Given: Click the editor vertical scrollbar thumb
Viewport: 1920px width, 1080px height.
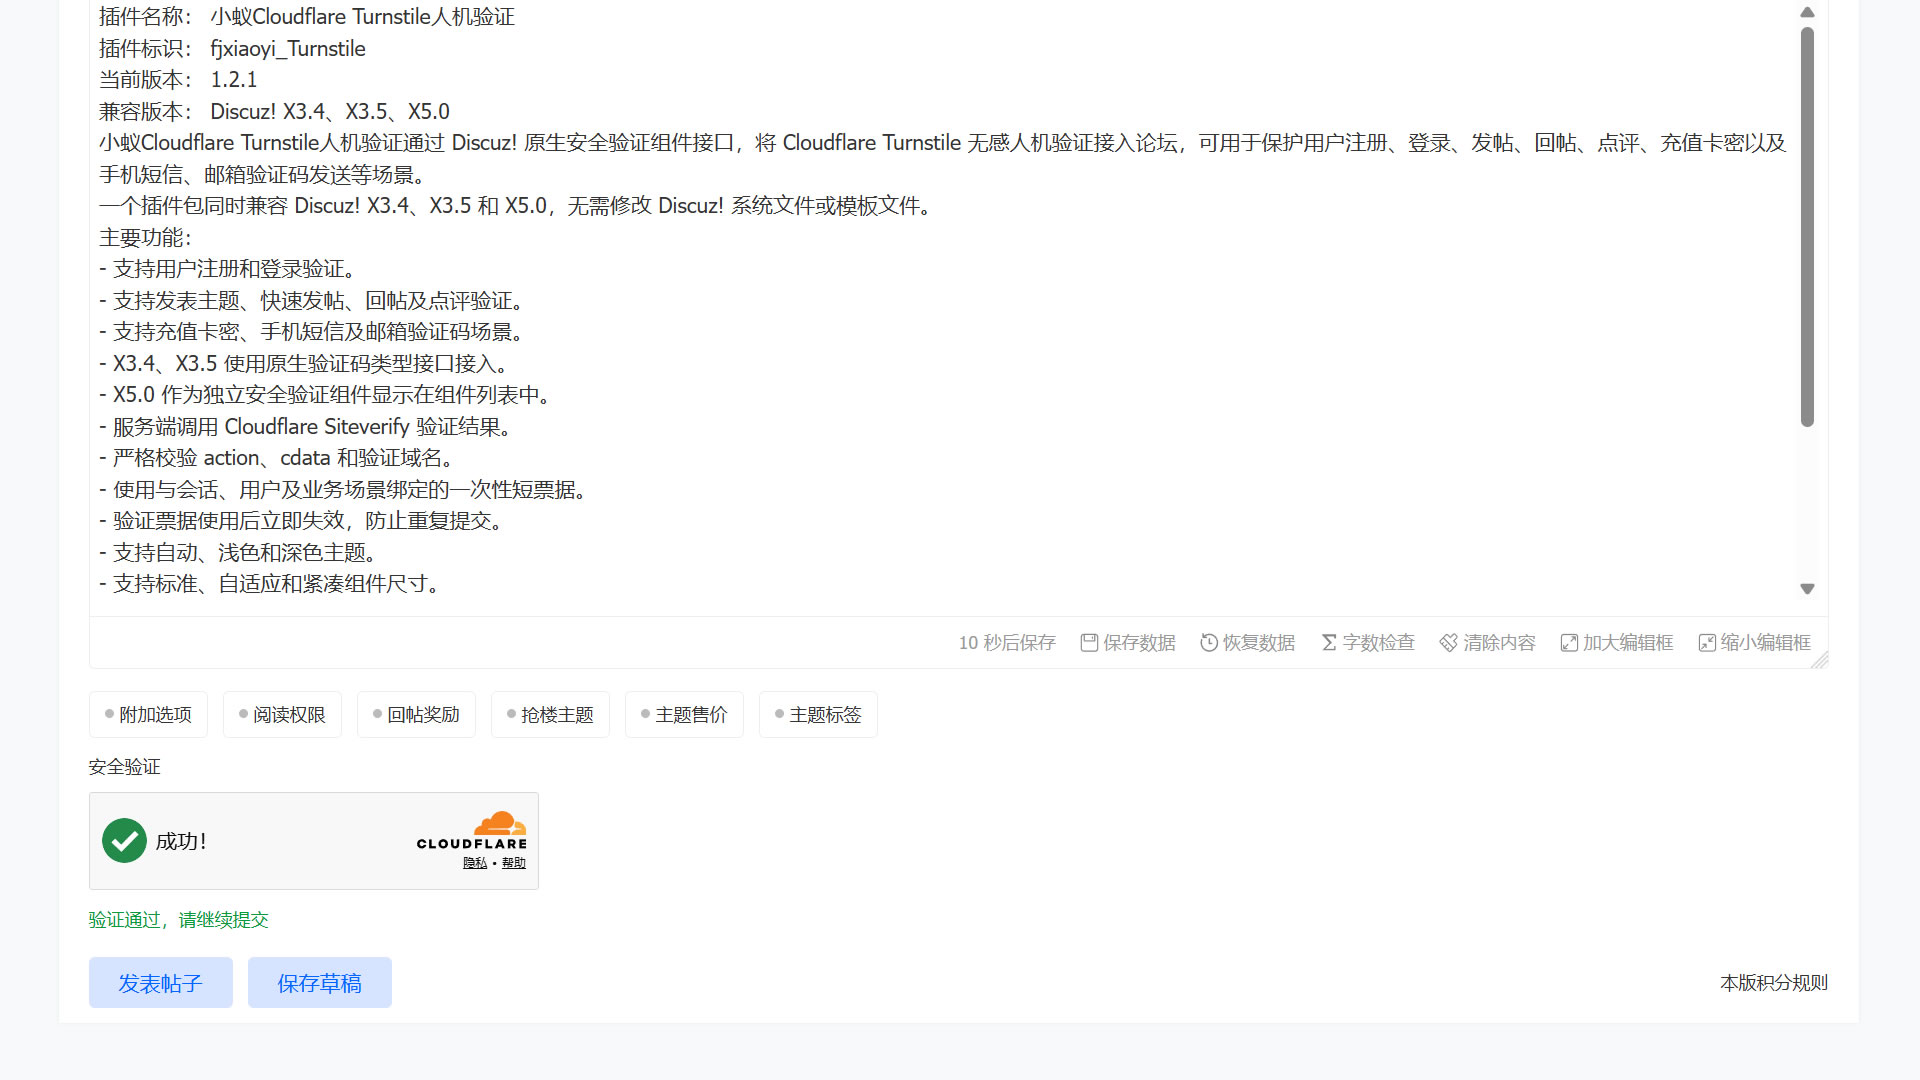Looking at the screenshot, I should point(1807,227).
